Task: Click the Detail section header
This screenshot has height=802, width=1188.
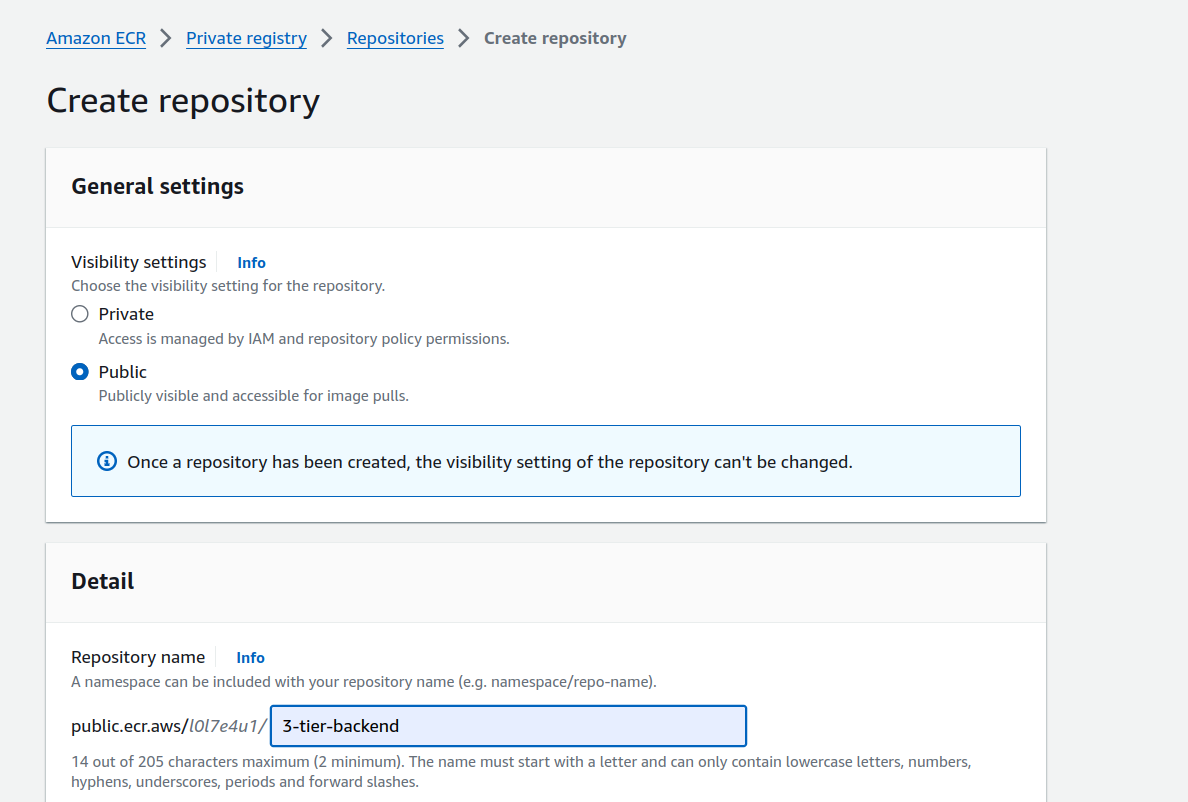Action: coord(103,581)
